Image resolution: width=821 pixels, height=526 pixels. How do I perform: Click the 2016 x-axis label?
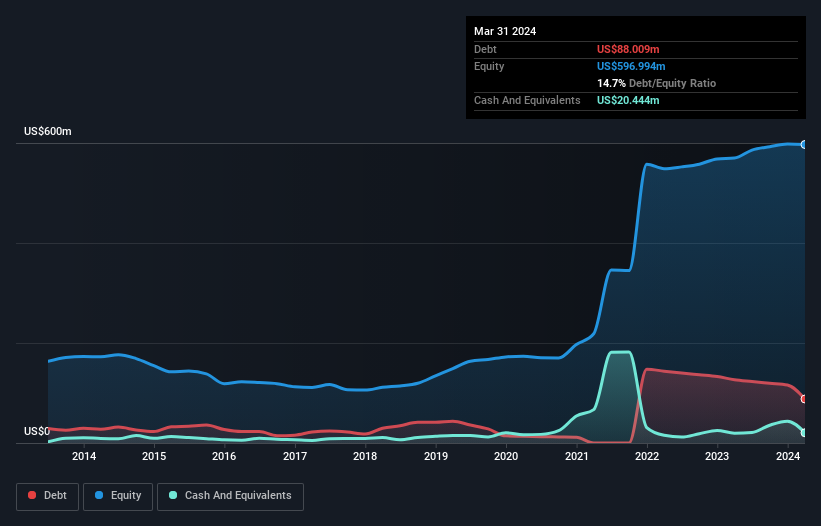coord(224,456)
